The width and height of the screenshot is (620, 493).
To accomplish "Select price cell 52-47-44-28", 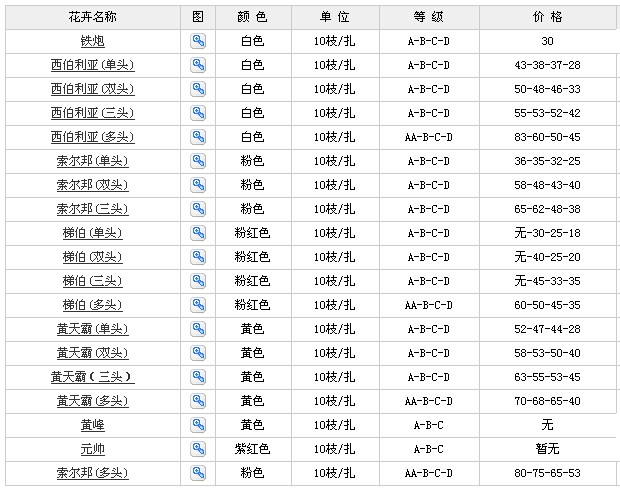I will click(x=547, y=329).
